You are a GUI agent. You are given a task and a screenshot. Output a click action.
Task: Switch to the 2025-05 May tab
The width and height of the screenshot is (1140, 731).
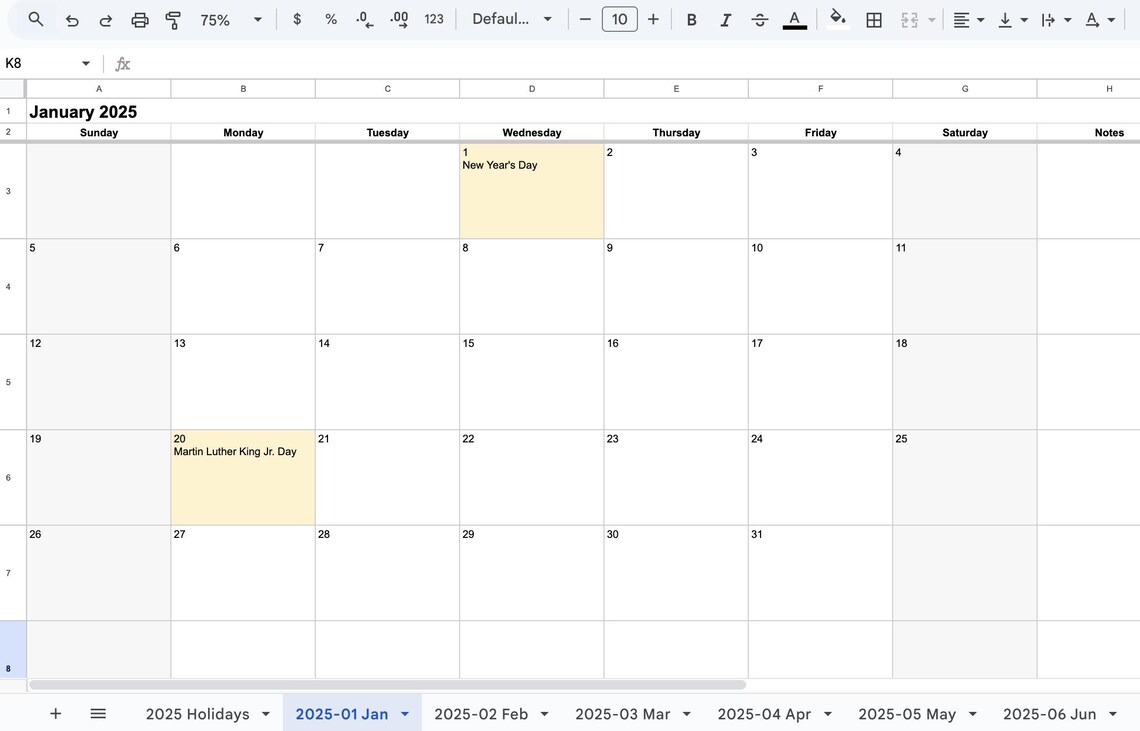click(x=907, y=714)
